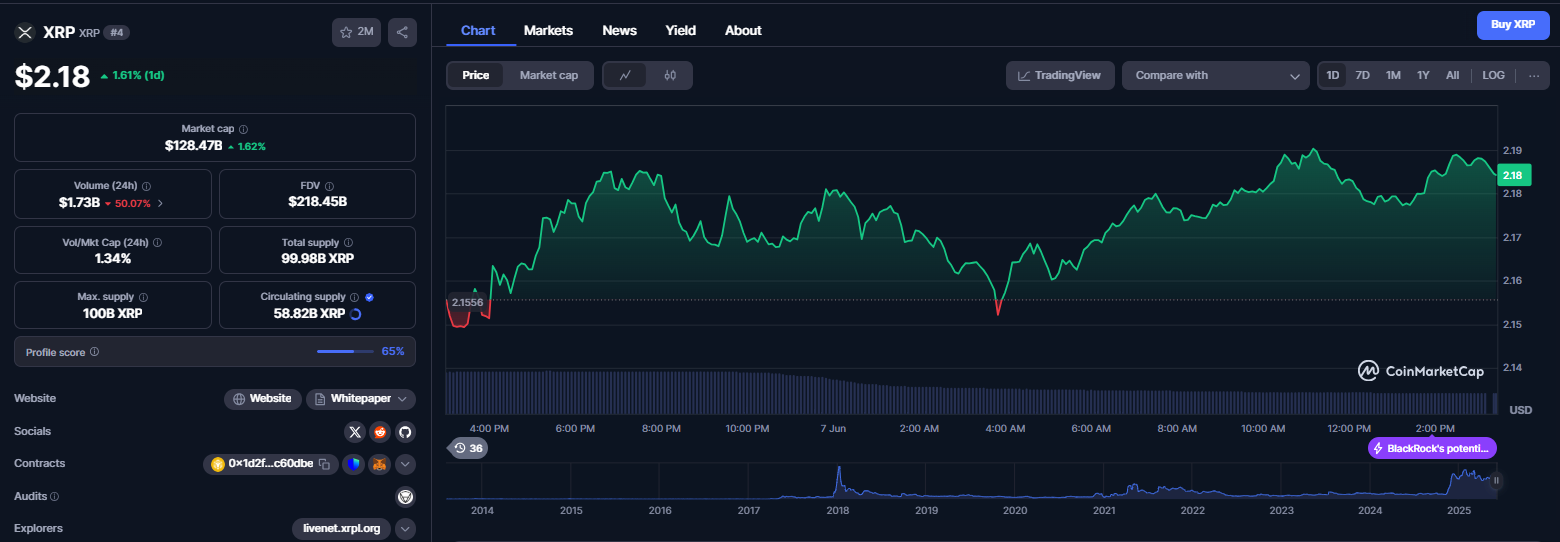Click the Volume (24h) arrow chevron

tap(160, 203)
